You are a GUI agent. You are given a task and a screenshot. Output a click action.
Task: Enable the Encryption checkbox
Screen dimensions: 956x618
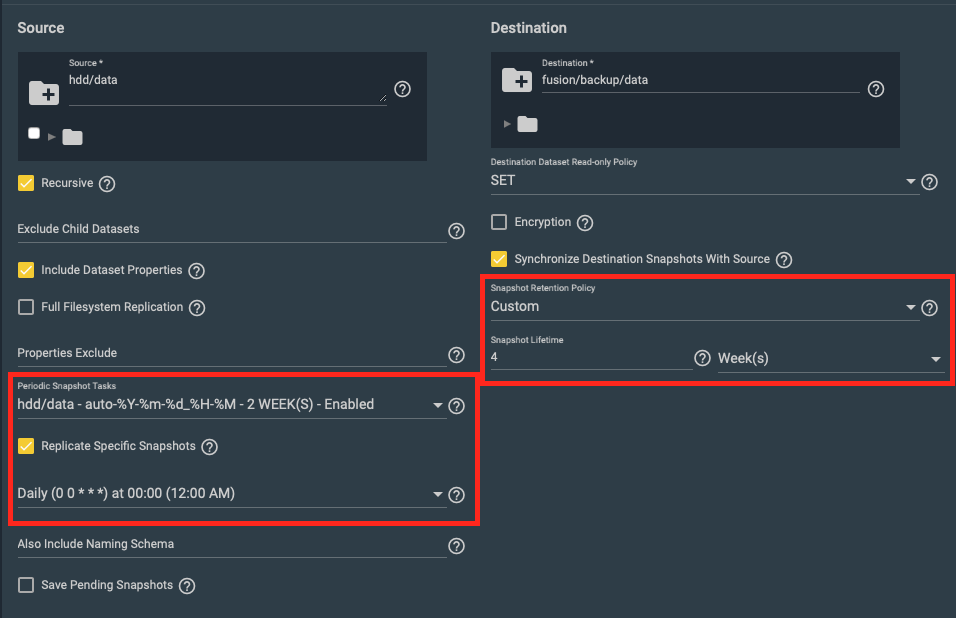click(x=499, y=222)
